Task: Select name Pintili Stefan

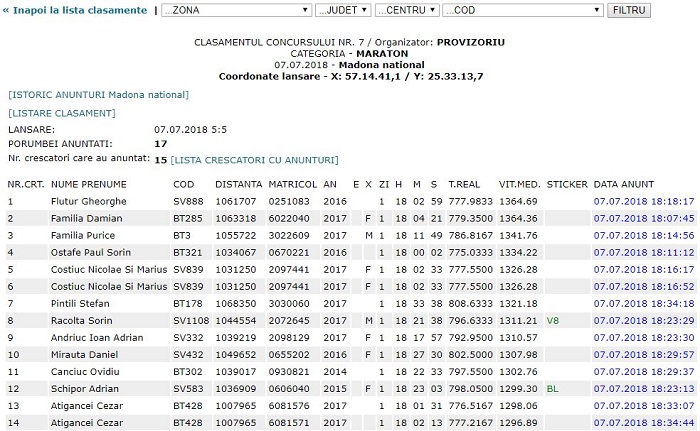Action: [80, 303]
